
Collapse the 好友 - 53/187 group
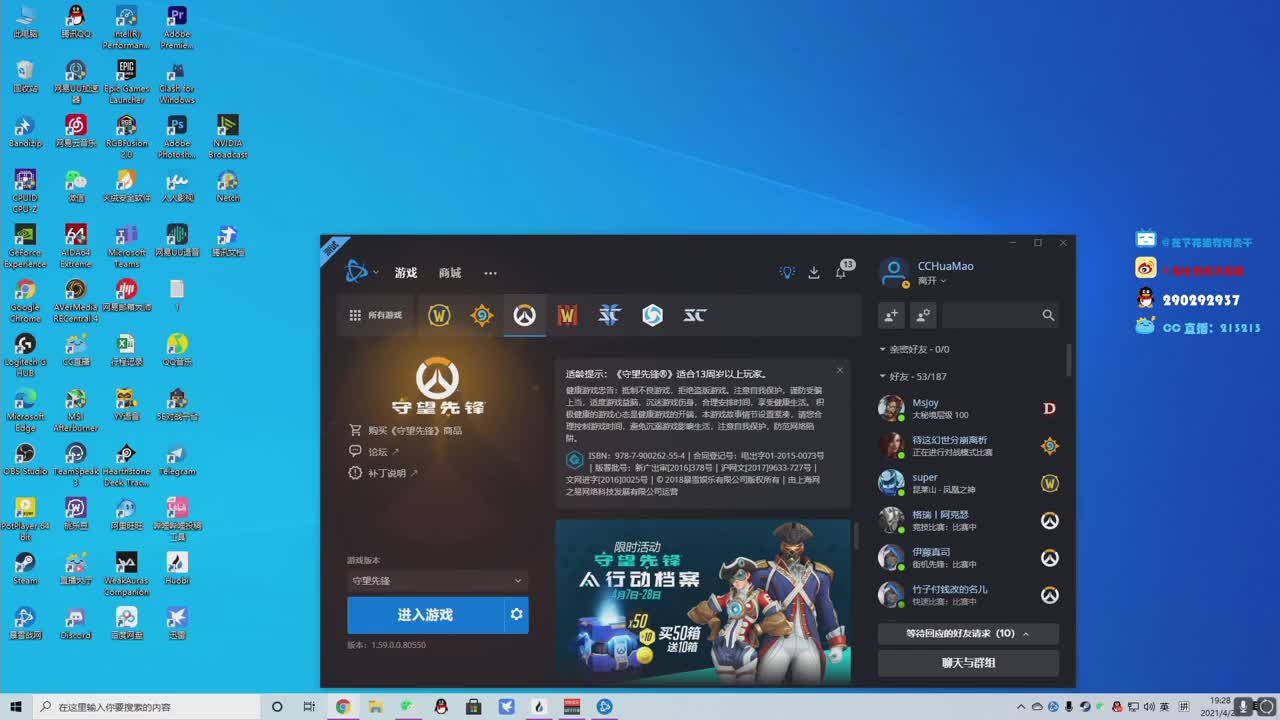coord(912,376)
